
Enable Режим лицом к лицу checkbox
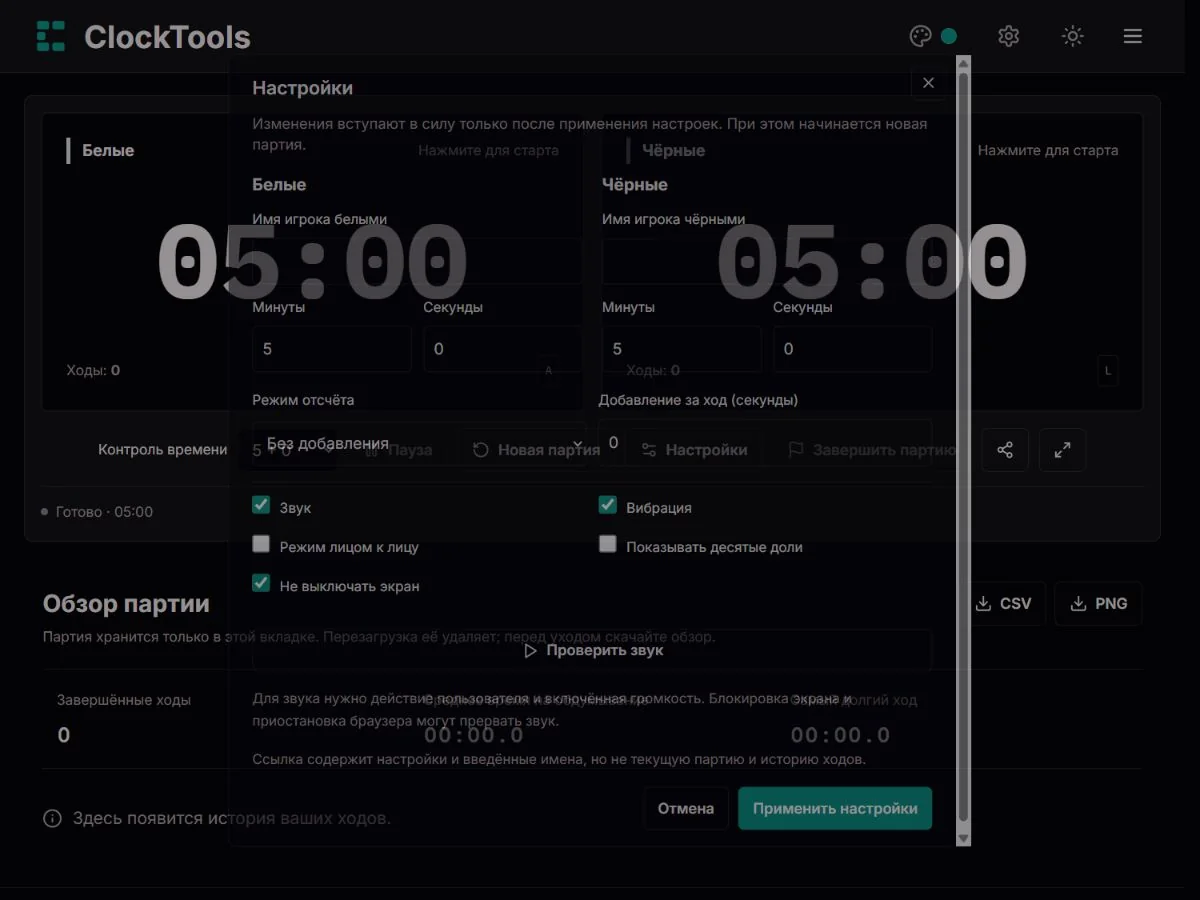point(261,545)
